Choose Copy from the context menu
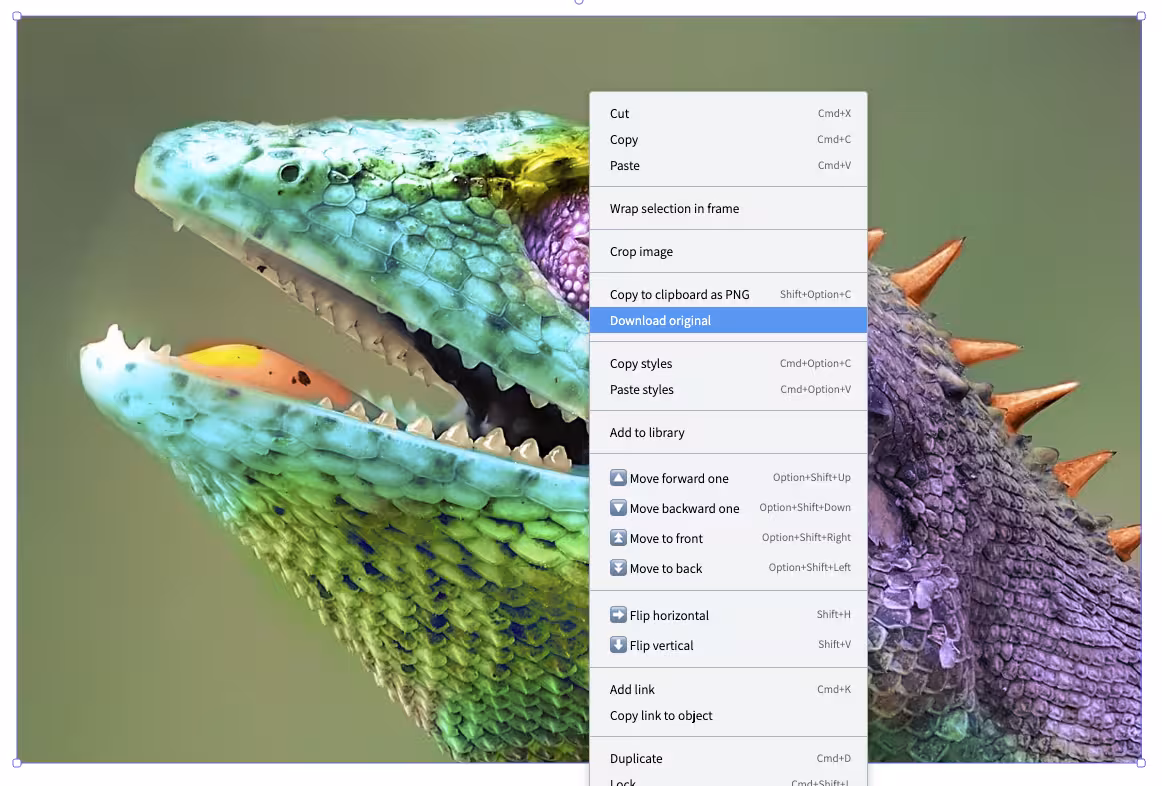The image size is (1162, 786). pyautogui.click(x=728, y=139)
